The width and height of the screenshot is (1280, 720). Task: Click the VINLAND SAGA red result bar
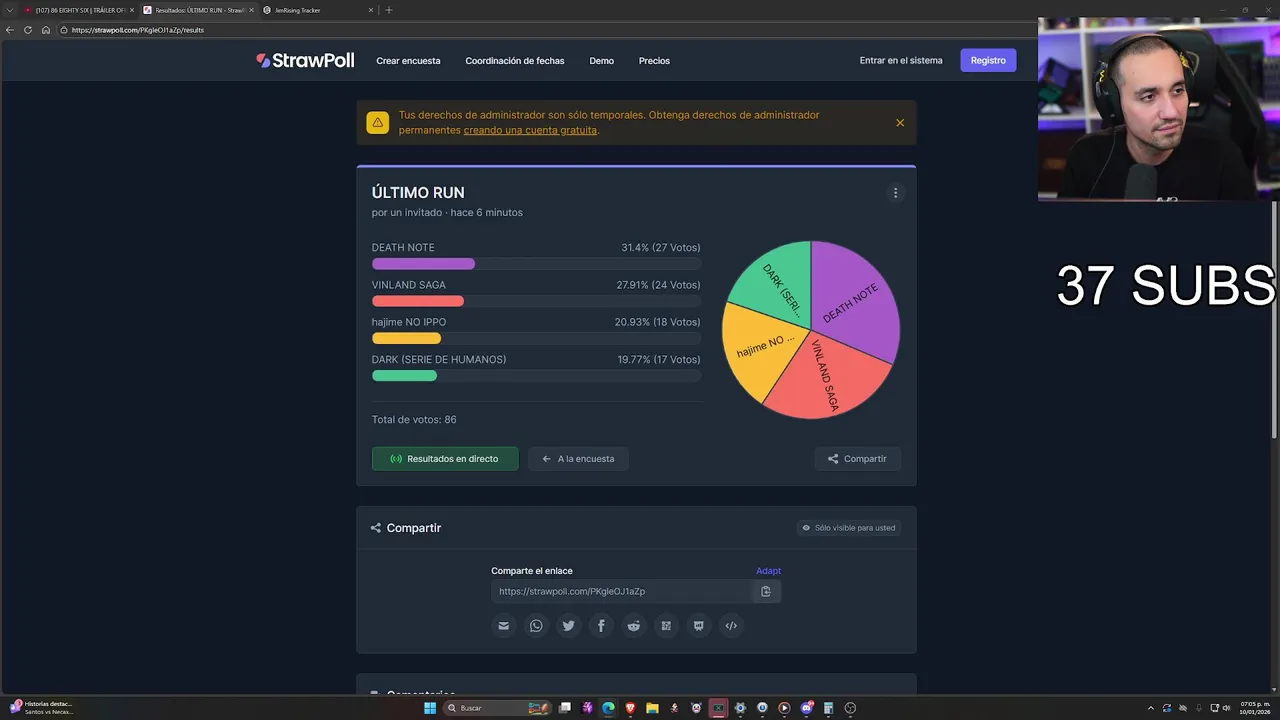pos(418,301)
